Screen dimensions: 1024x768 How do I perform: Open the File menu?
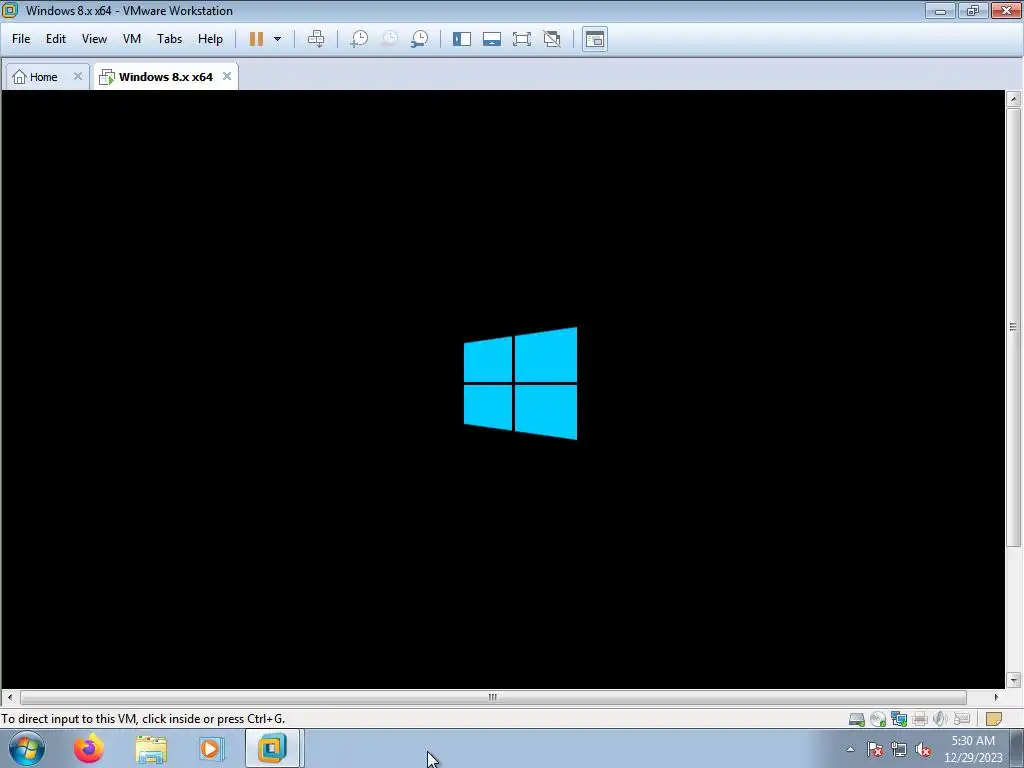(21, 39)
